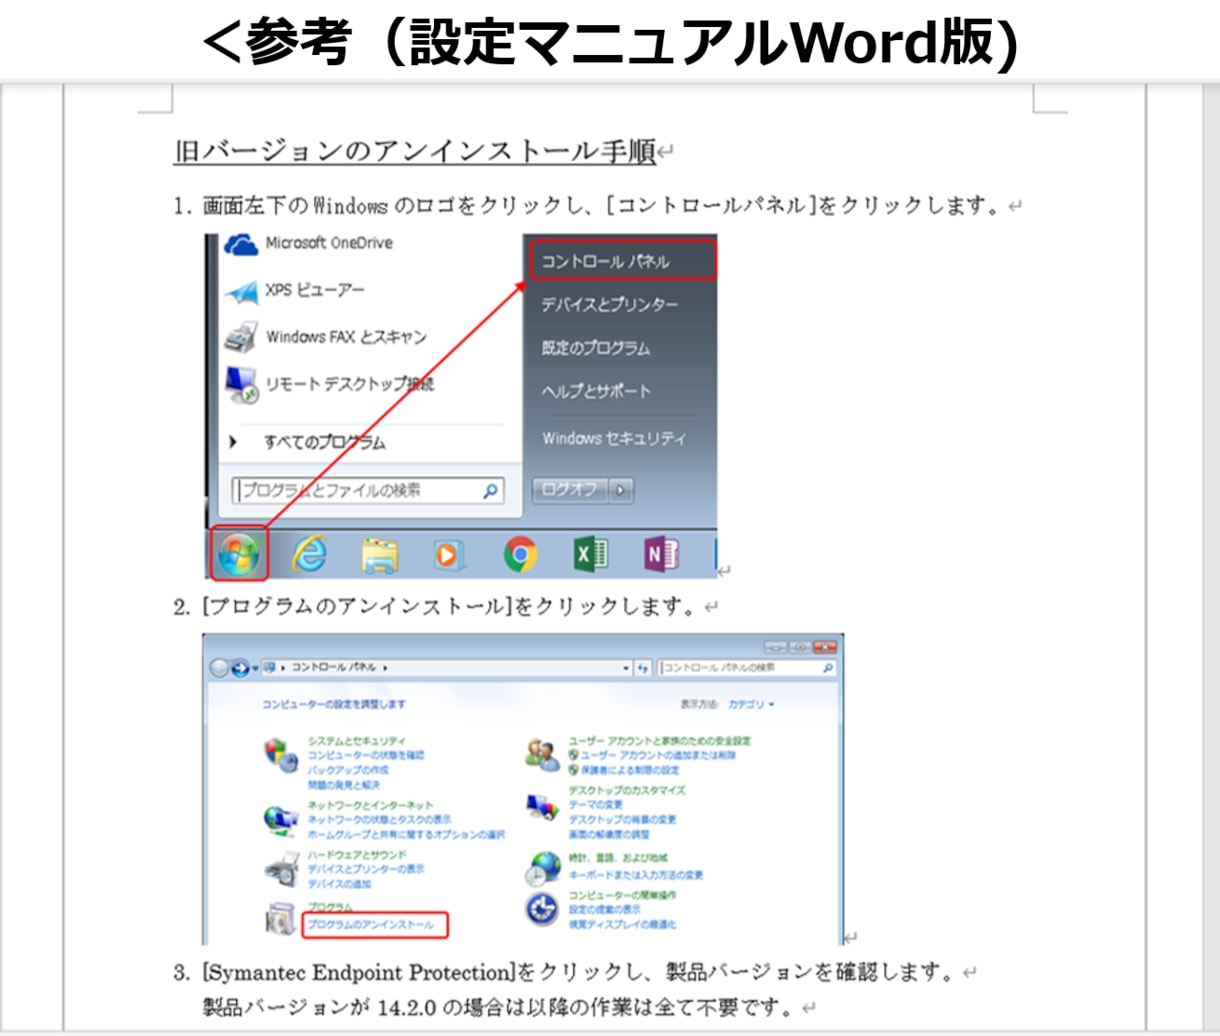Screen dimensions: 1220x1036
Task: Click the プログラム category icon
Action: click(x=280, y=918)
